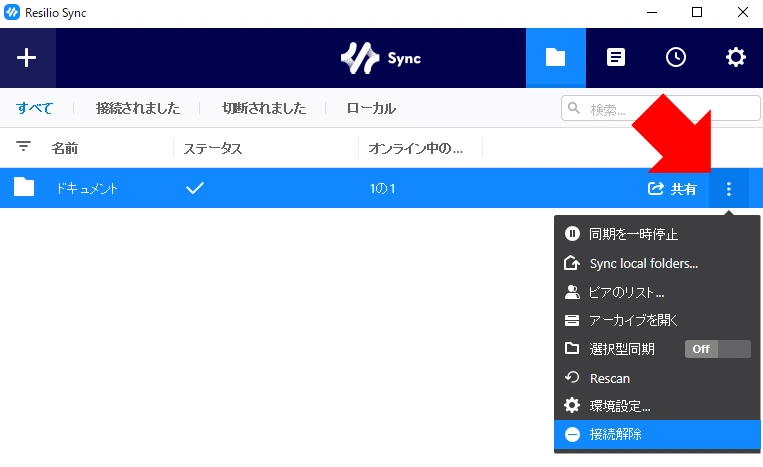Viewport: 763px width, 467px height.
Task: Click the minus disconnect icon
Action: click(572, 434)
